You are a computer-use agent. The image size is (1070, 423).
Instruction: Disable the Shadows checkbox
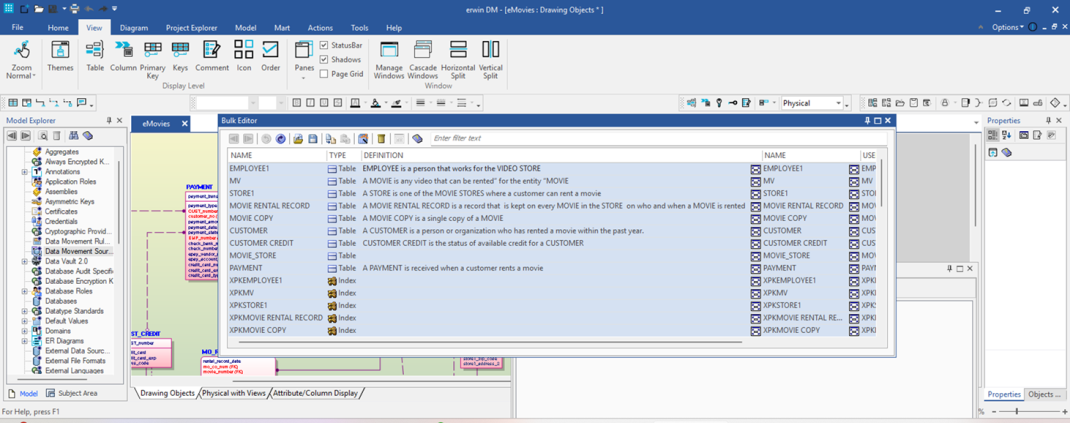[x=324, y=59]
